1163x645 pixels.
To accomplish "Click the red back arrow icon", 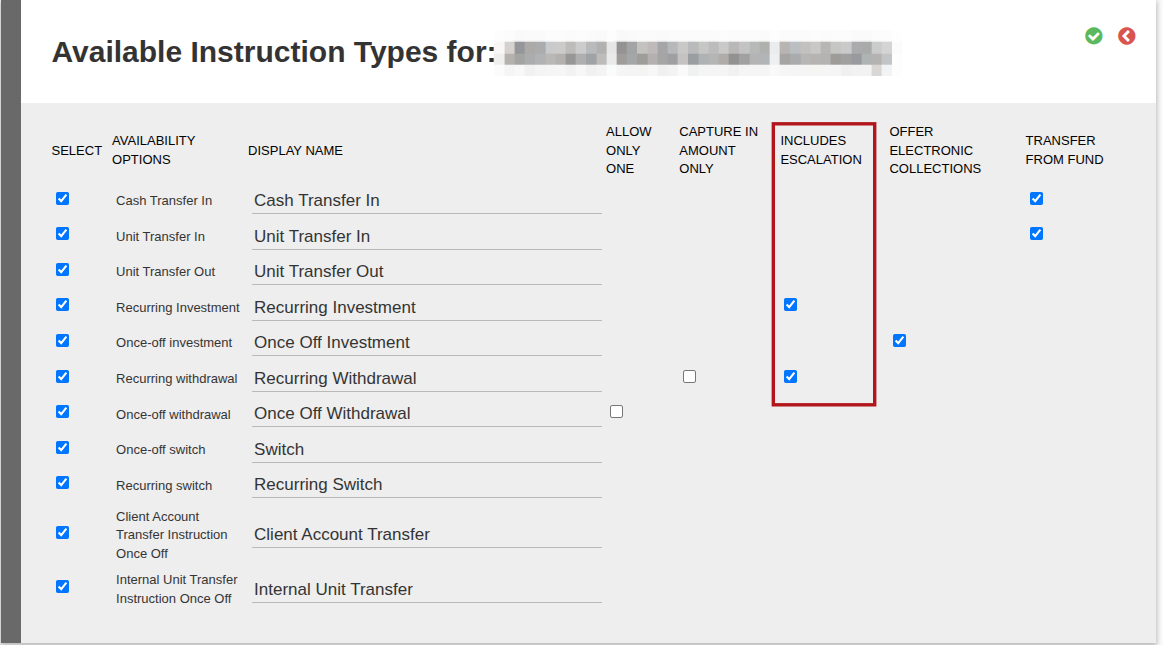I will click(1127, 36).
